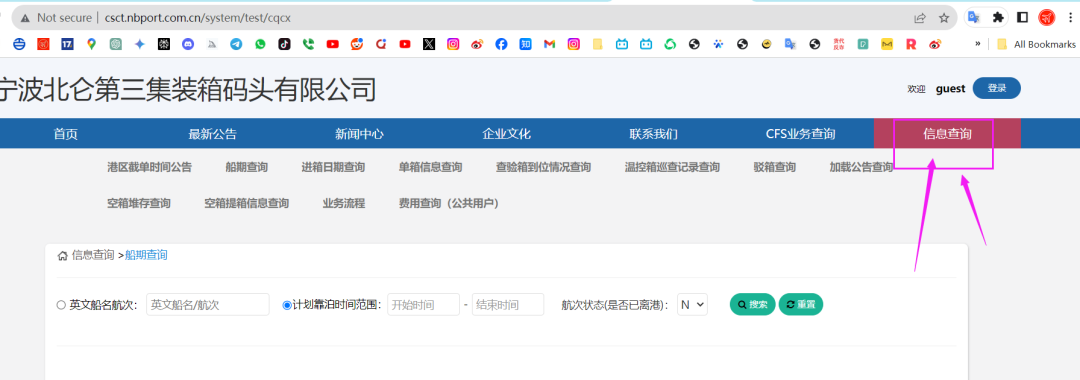This screenshot has width=1080, height=380.
Task: Click the 登录 login button
Action: [997, 88]
